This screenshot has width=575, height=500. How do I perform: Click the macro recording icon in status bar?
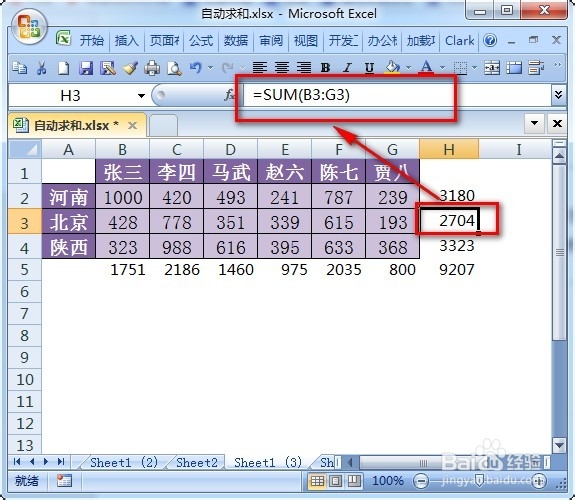(x=64, y=481)
